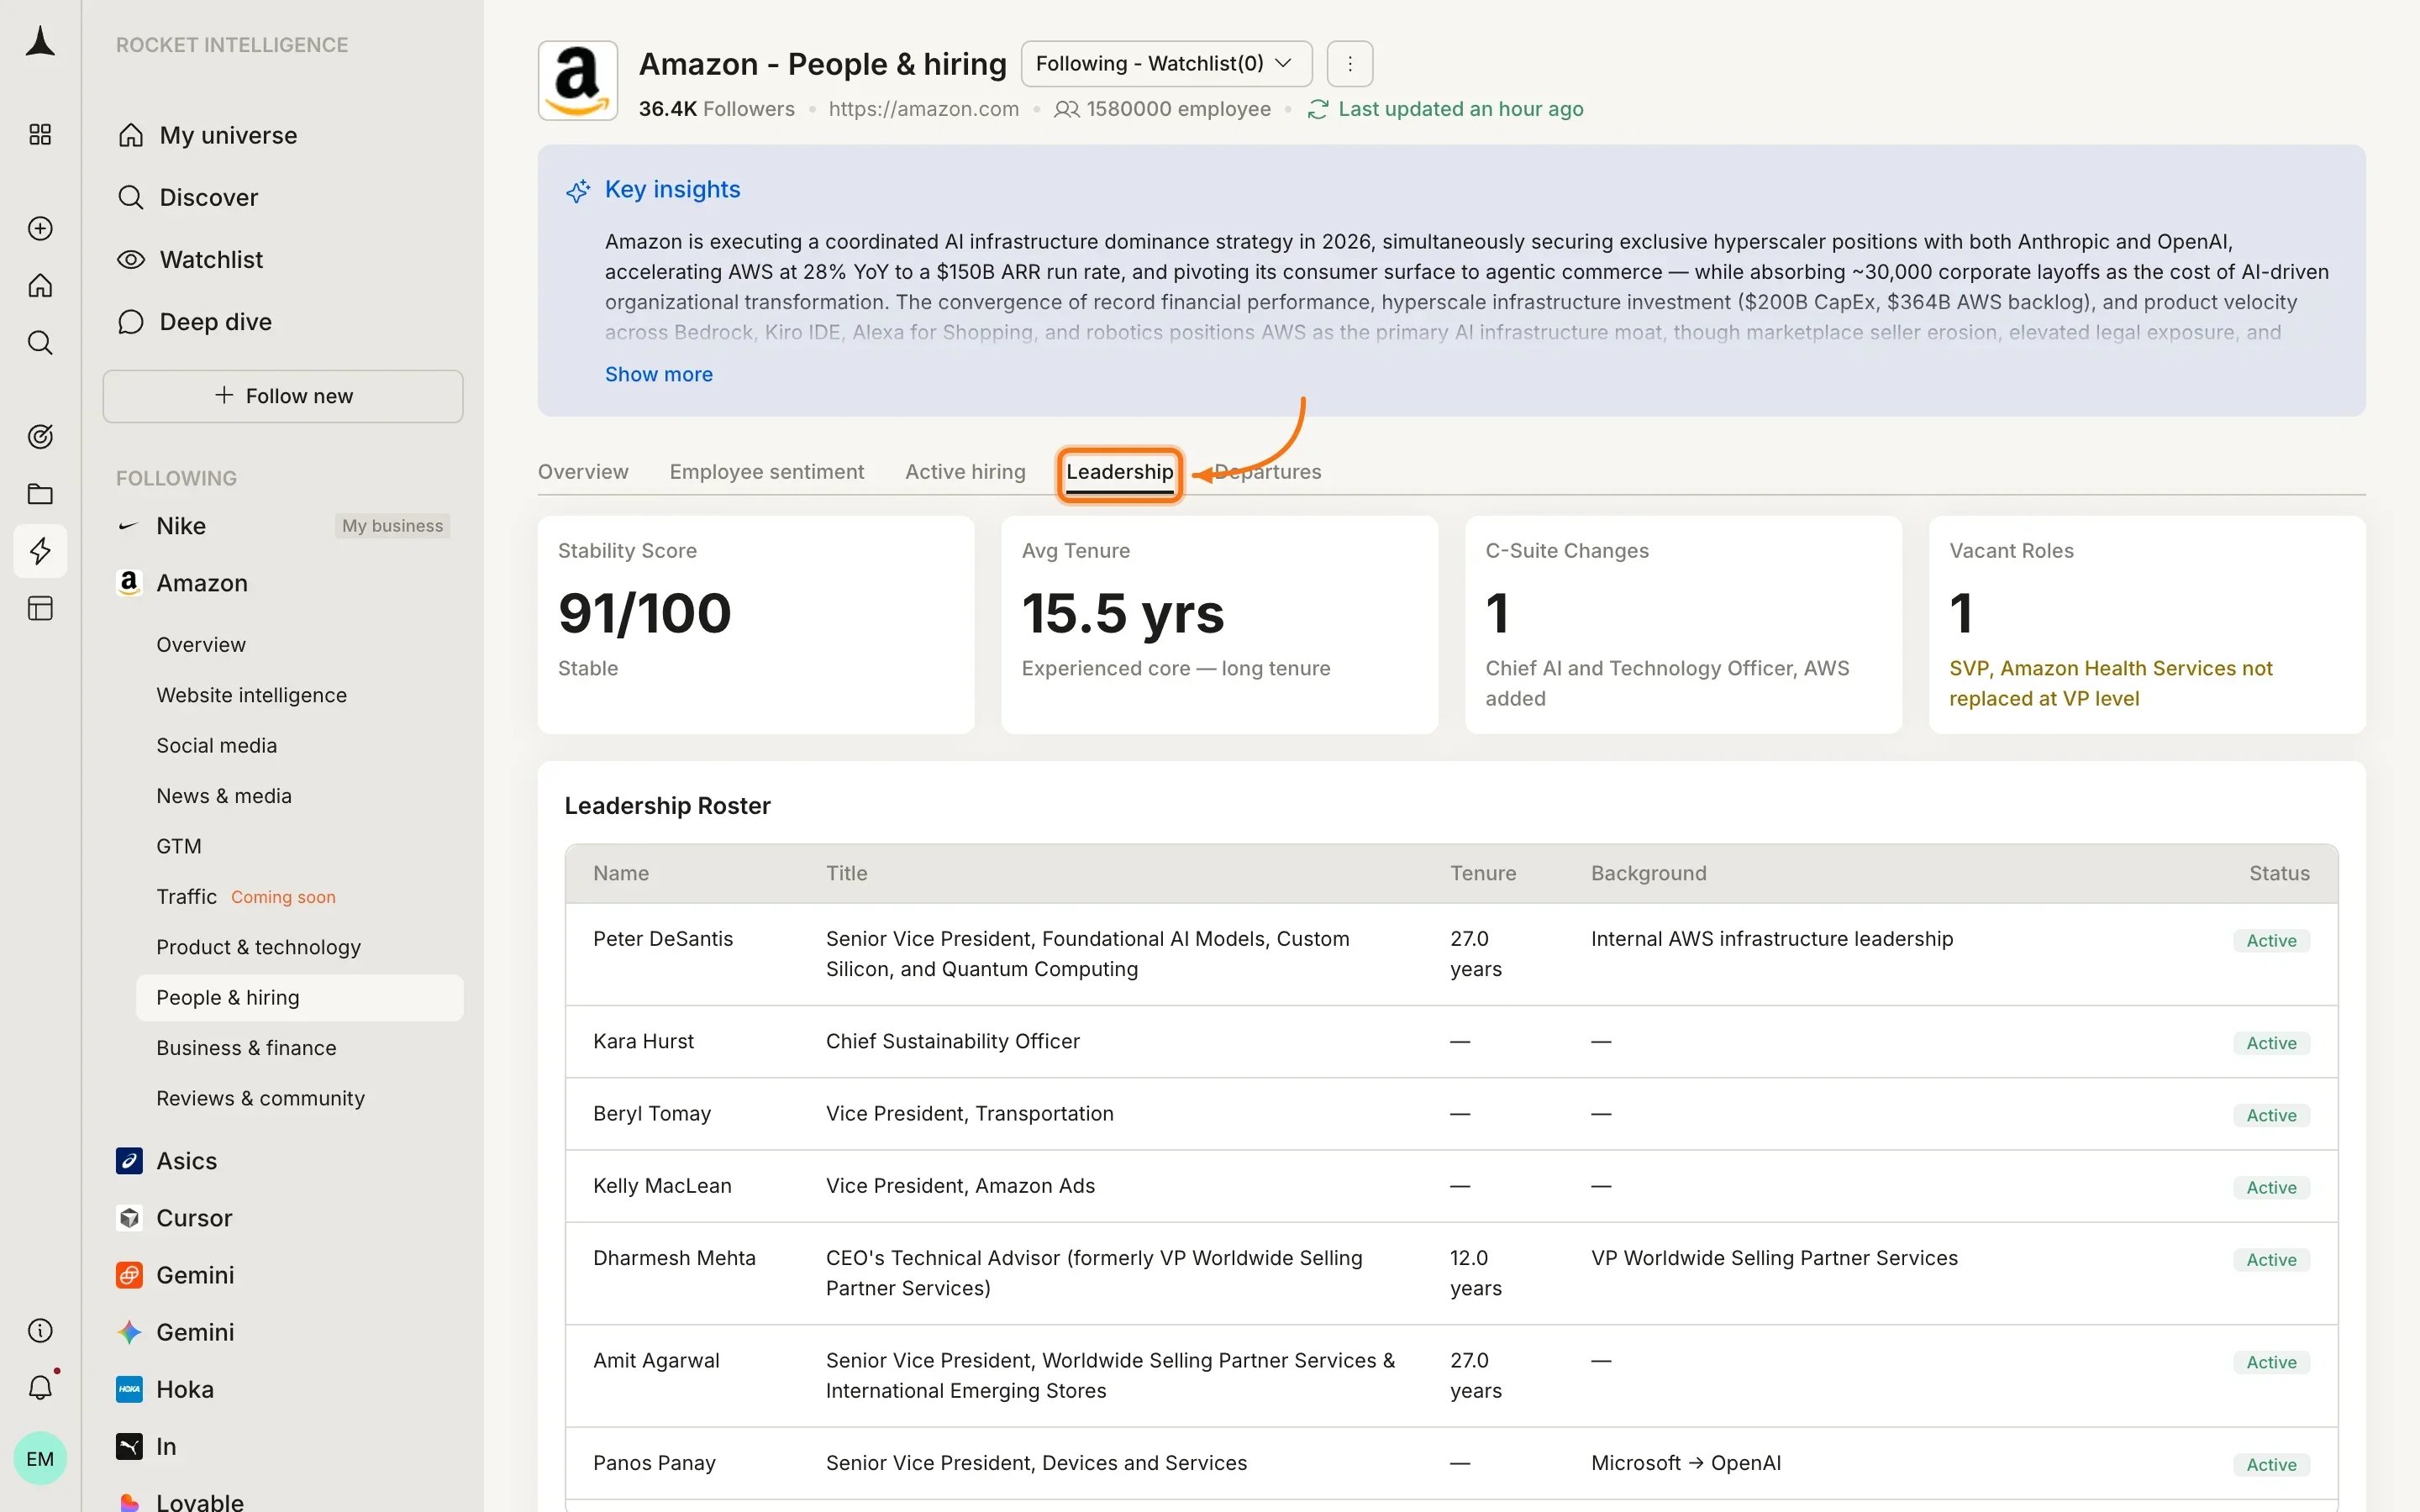Open the folder icon in the left rail
Screen dimensions: 2420x1512
tap(40, 493)
